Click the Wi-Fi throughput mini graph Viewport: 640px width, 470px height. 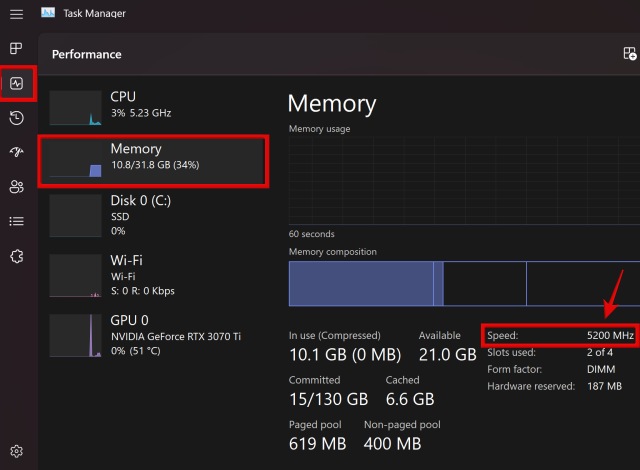click(76, 276)
